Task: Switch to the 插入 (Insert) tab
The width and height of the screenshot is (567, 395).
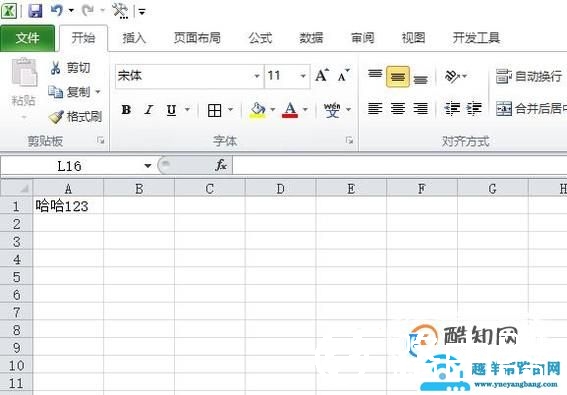Action: [x=134, y=38]
